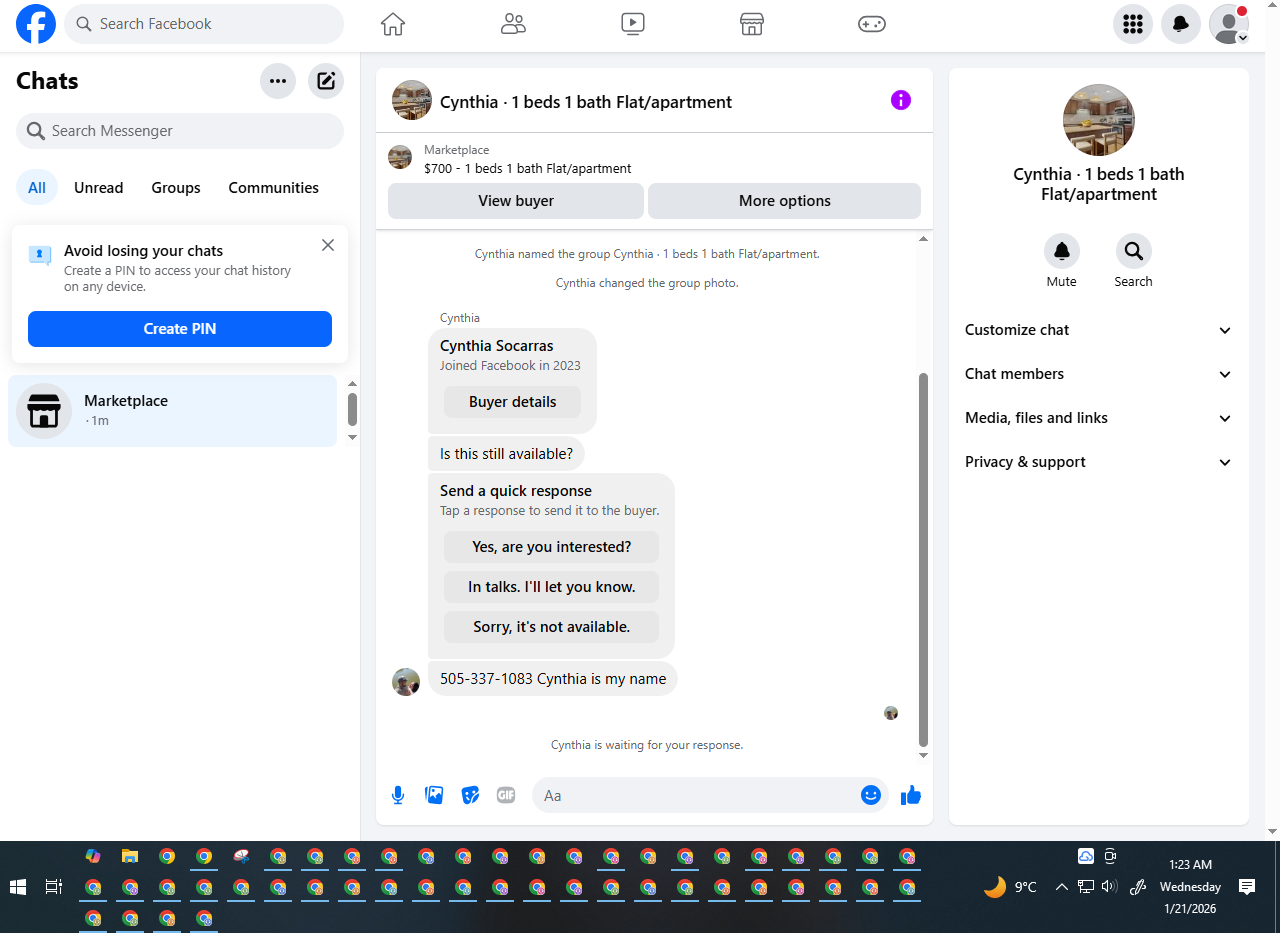1280x933 pixels.
Task: Open Windows Task View
Action: 54,887
